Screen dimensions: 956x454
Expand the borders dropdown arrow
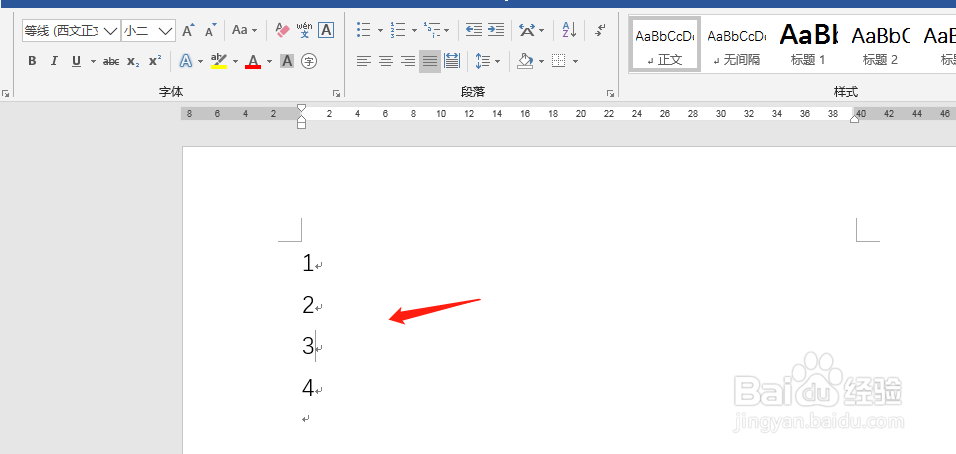(576, 62)
